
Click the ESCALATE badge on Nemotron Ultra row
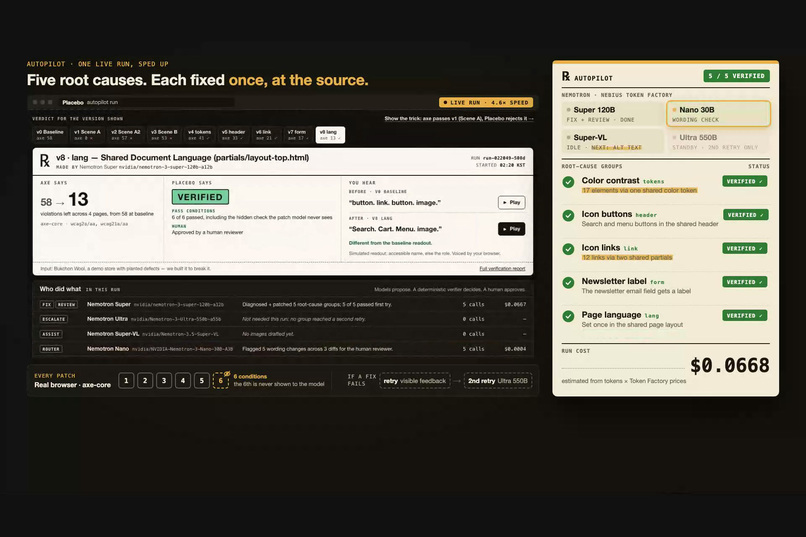pyautogui.click(x=53, y=319)
